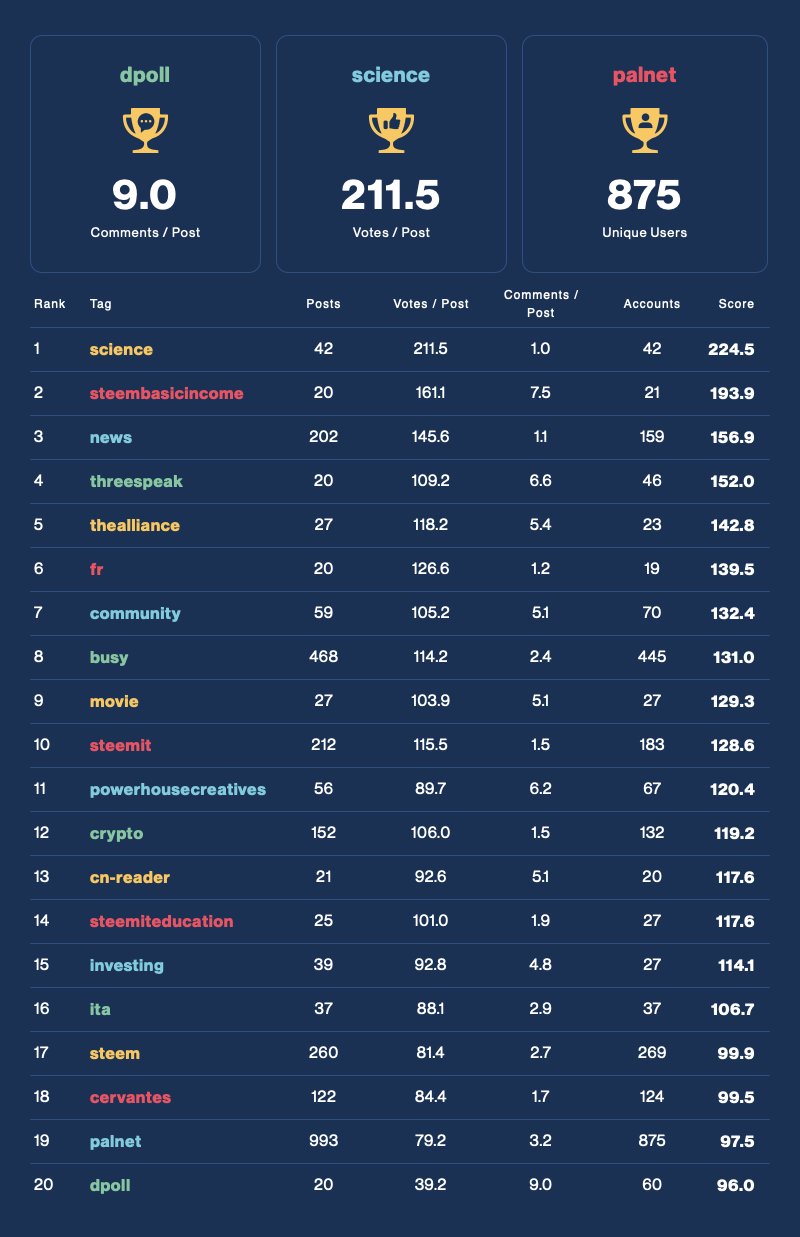
Task: Open the investing tag
Action: [126, 965]
